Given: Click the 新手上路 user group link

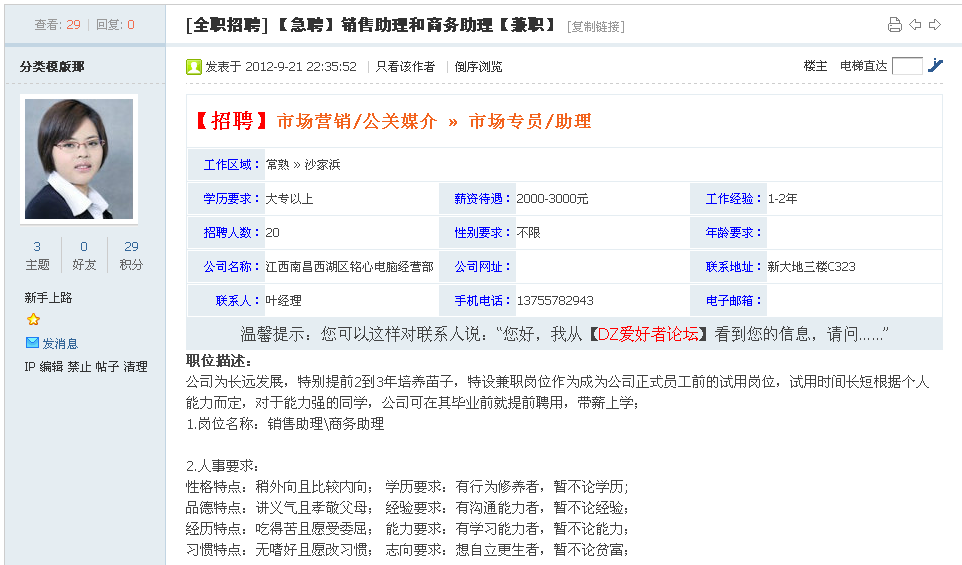Looking at the screenshot, I should coord(48,298).
